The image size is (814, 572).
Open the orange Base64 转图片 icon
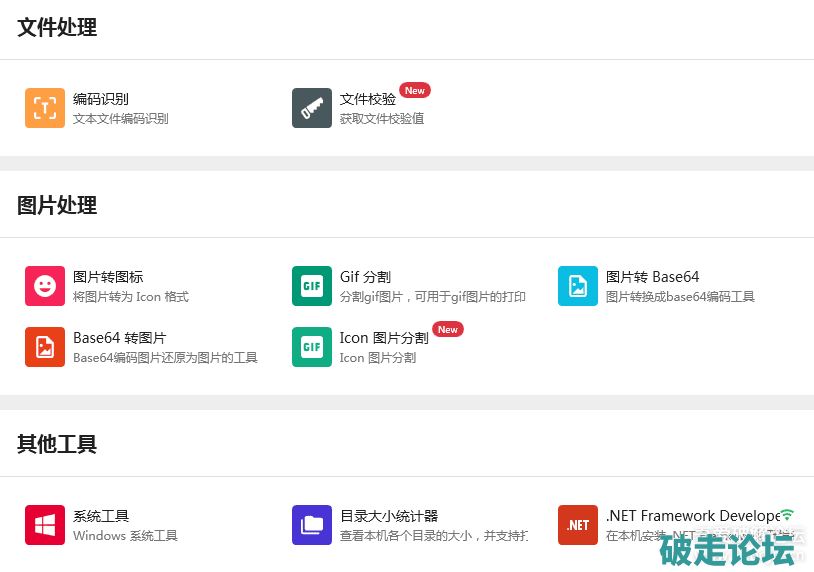(x=45, y=347)
